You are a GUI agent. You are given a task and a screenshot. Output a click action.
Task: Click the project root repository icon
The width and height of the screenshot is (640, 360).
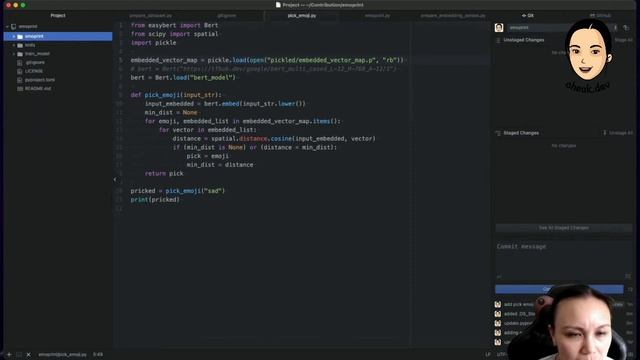(x=14, y=27)
